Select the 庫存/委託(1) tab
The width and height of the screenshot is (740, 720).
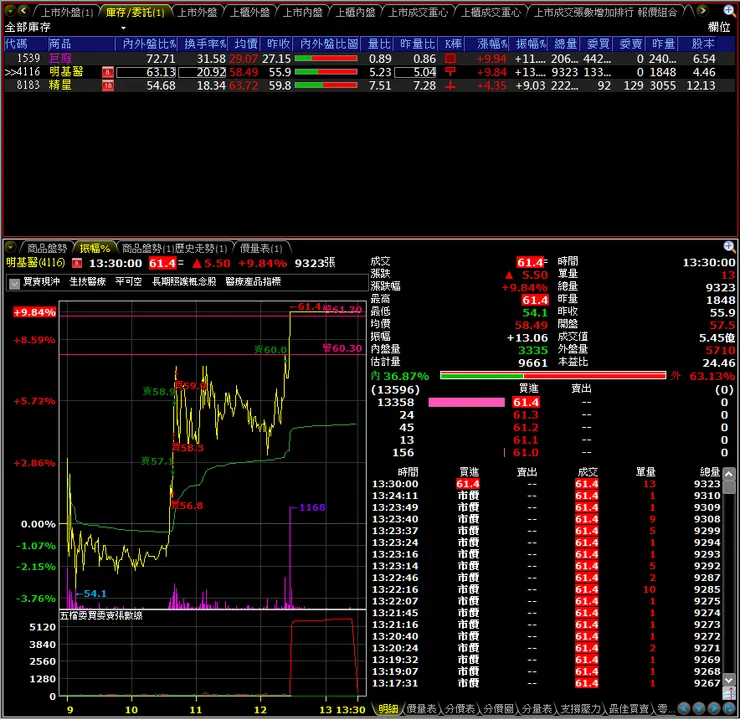[x=135, y=12]
